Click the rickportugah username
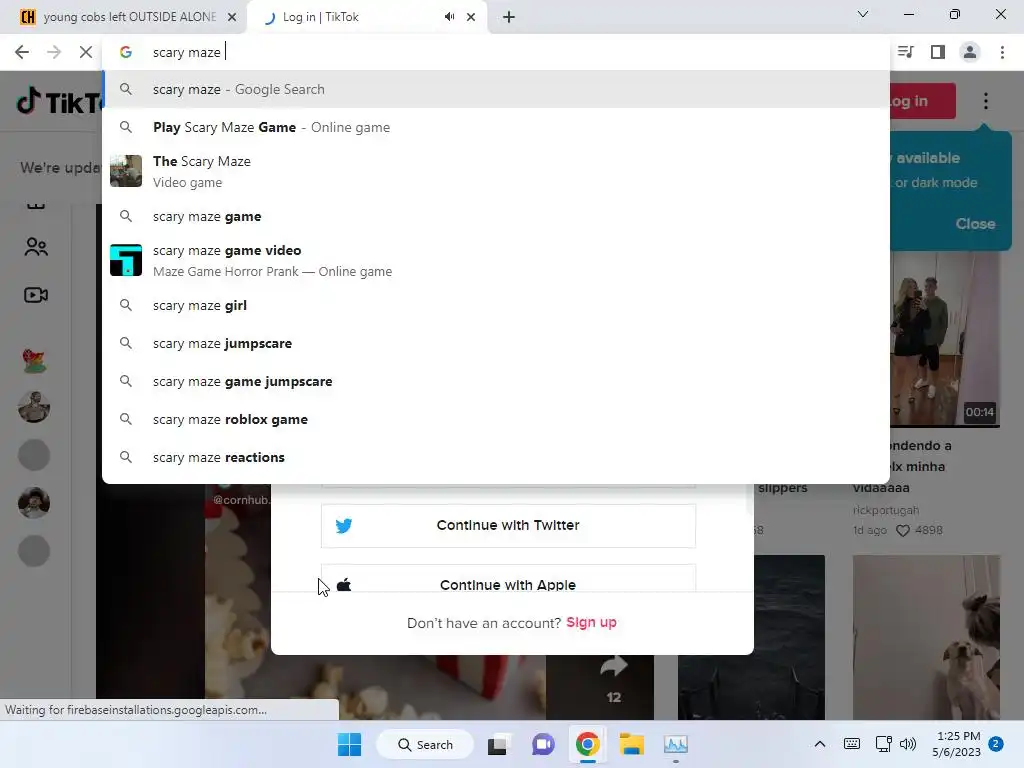This screenshot has height=768, width=1024. click(886, 510)
